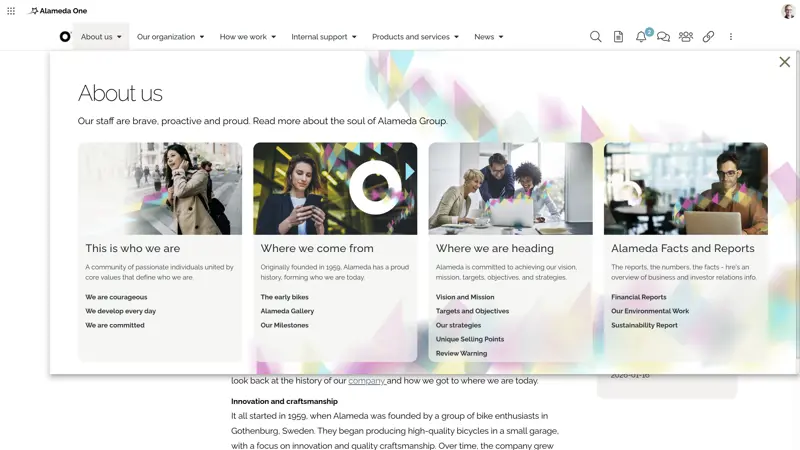The width and height of the screenshot is (800, 450).
Task: Open Our Environmental Work link
Action: click(x=650, y=311)
